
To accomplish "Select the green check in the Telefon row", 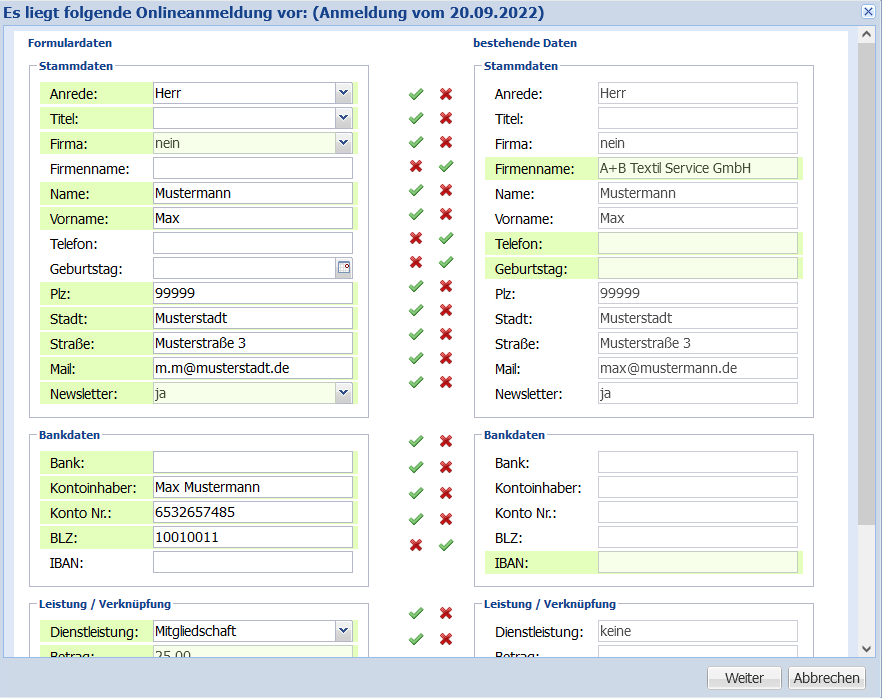I will click(x=446, y=238).
